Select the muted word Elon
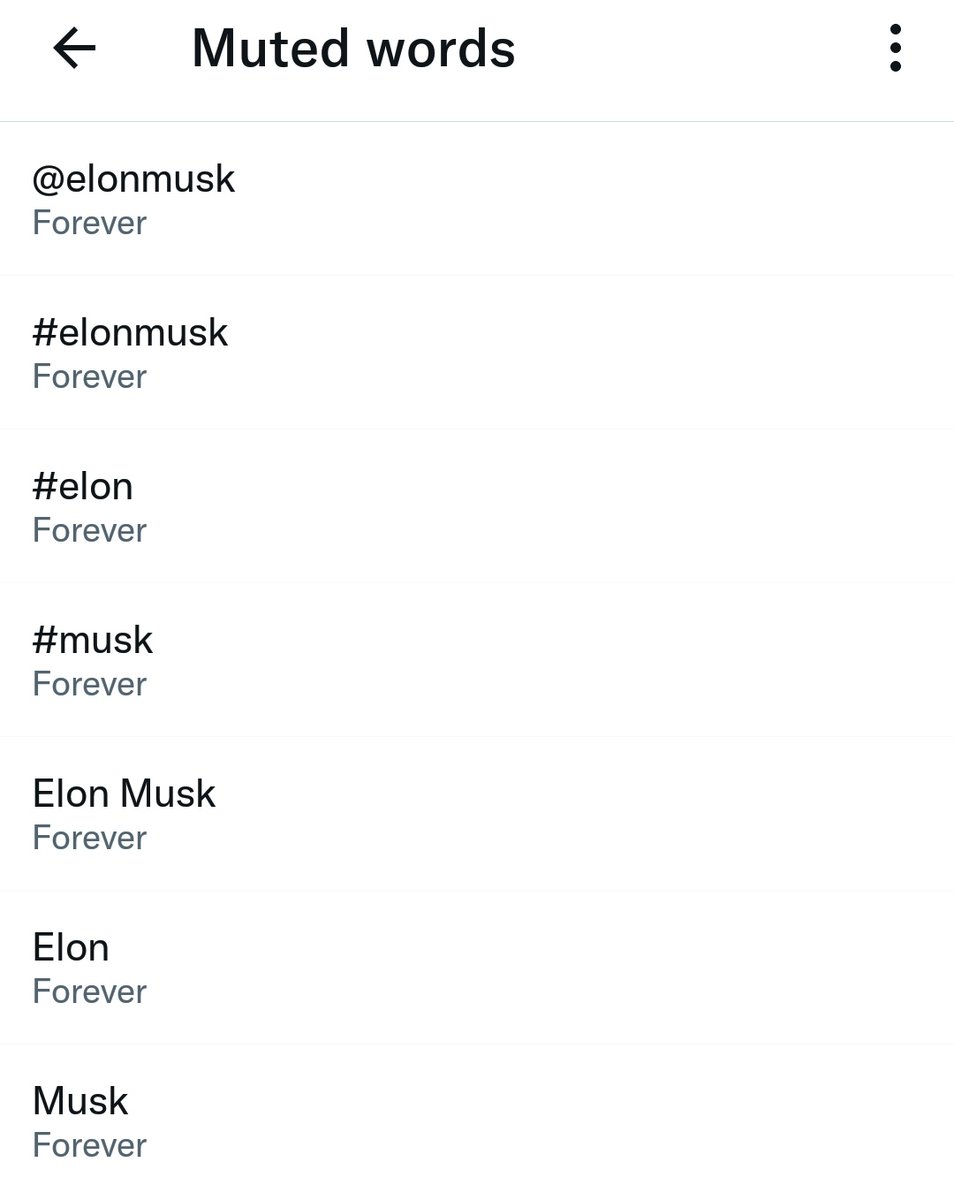954x1200 pixels. (x=477, y=967)
